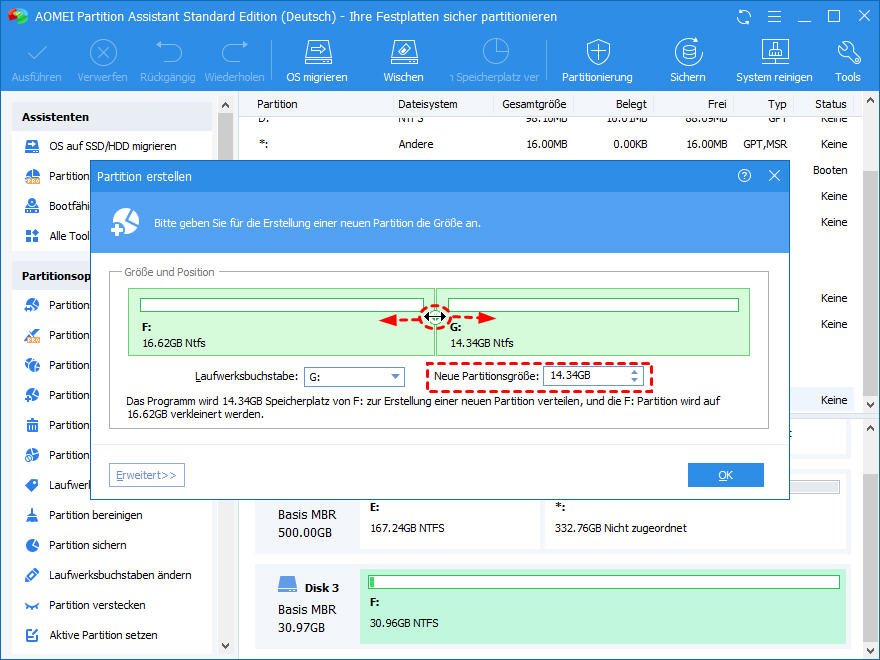The width and height of the screenshot is (880, 660).
Task: Decrease the partition size with down stepper
Action: click(x=634, y=380)
